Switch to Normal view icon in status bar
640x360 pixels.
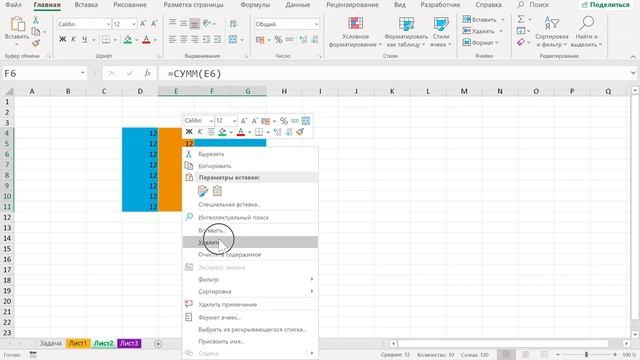507,354
